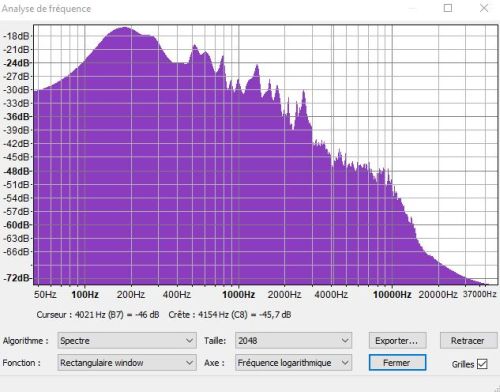Viewport: 500px width, 392px height.
Task: Maximize the Analyse de fréquence window
Action: 448,8
